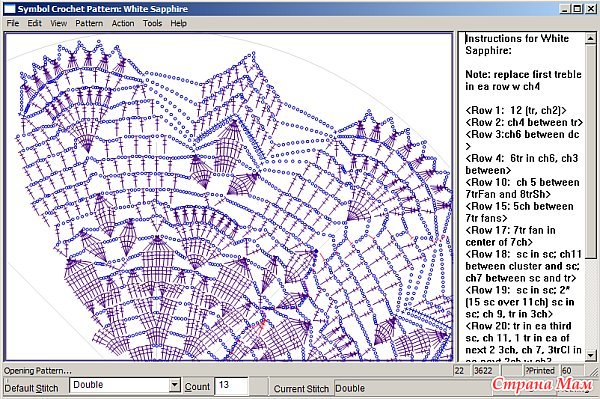Minimize the Symbol Crochet Pattern window
600x399 pixels.
point(566,8)
